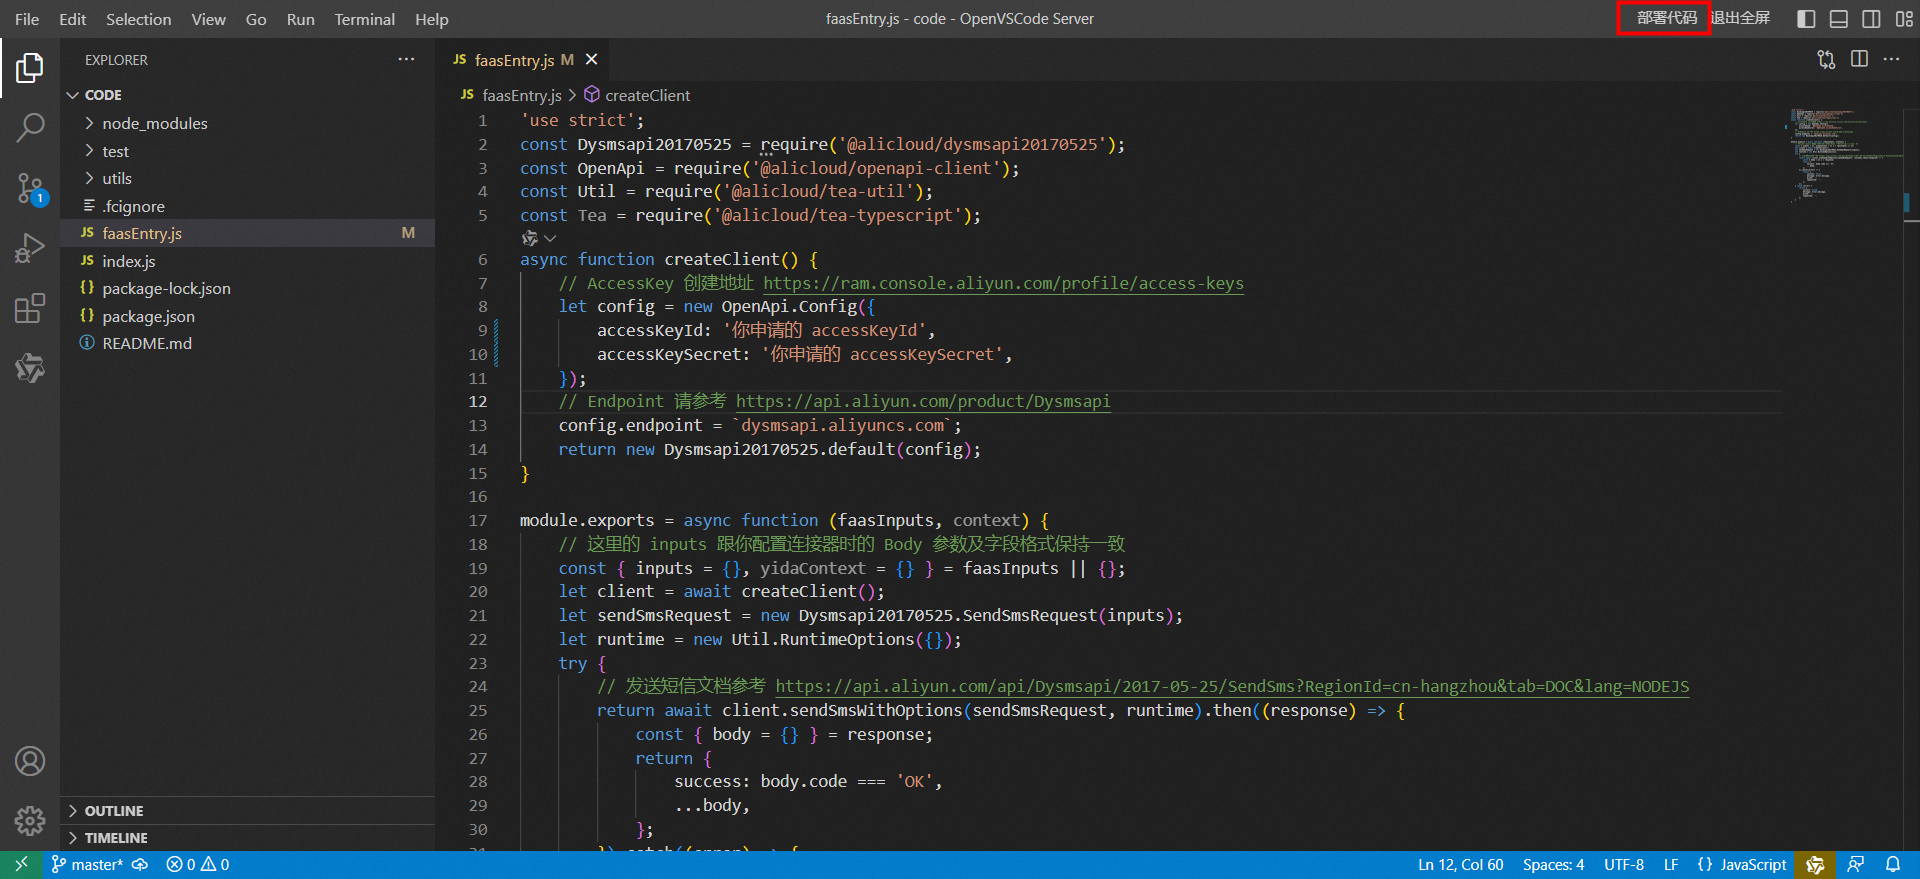
Task: Open changes compare icon in editor toolbar
Action: pos(1826,59)
